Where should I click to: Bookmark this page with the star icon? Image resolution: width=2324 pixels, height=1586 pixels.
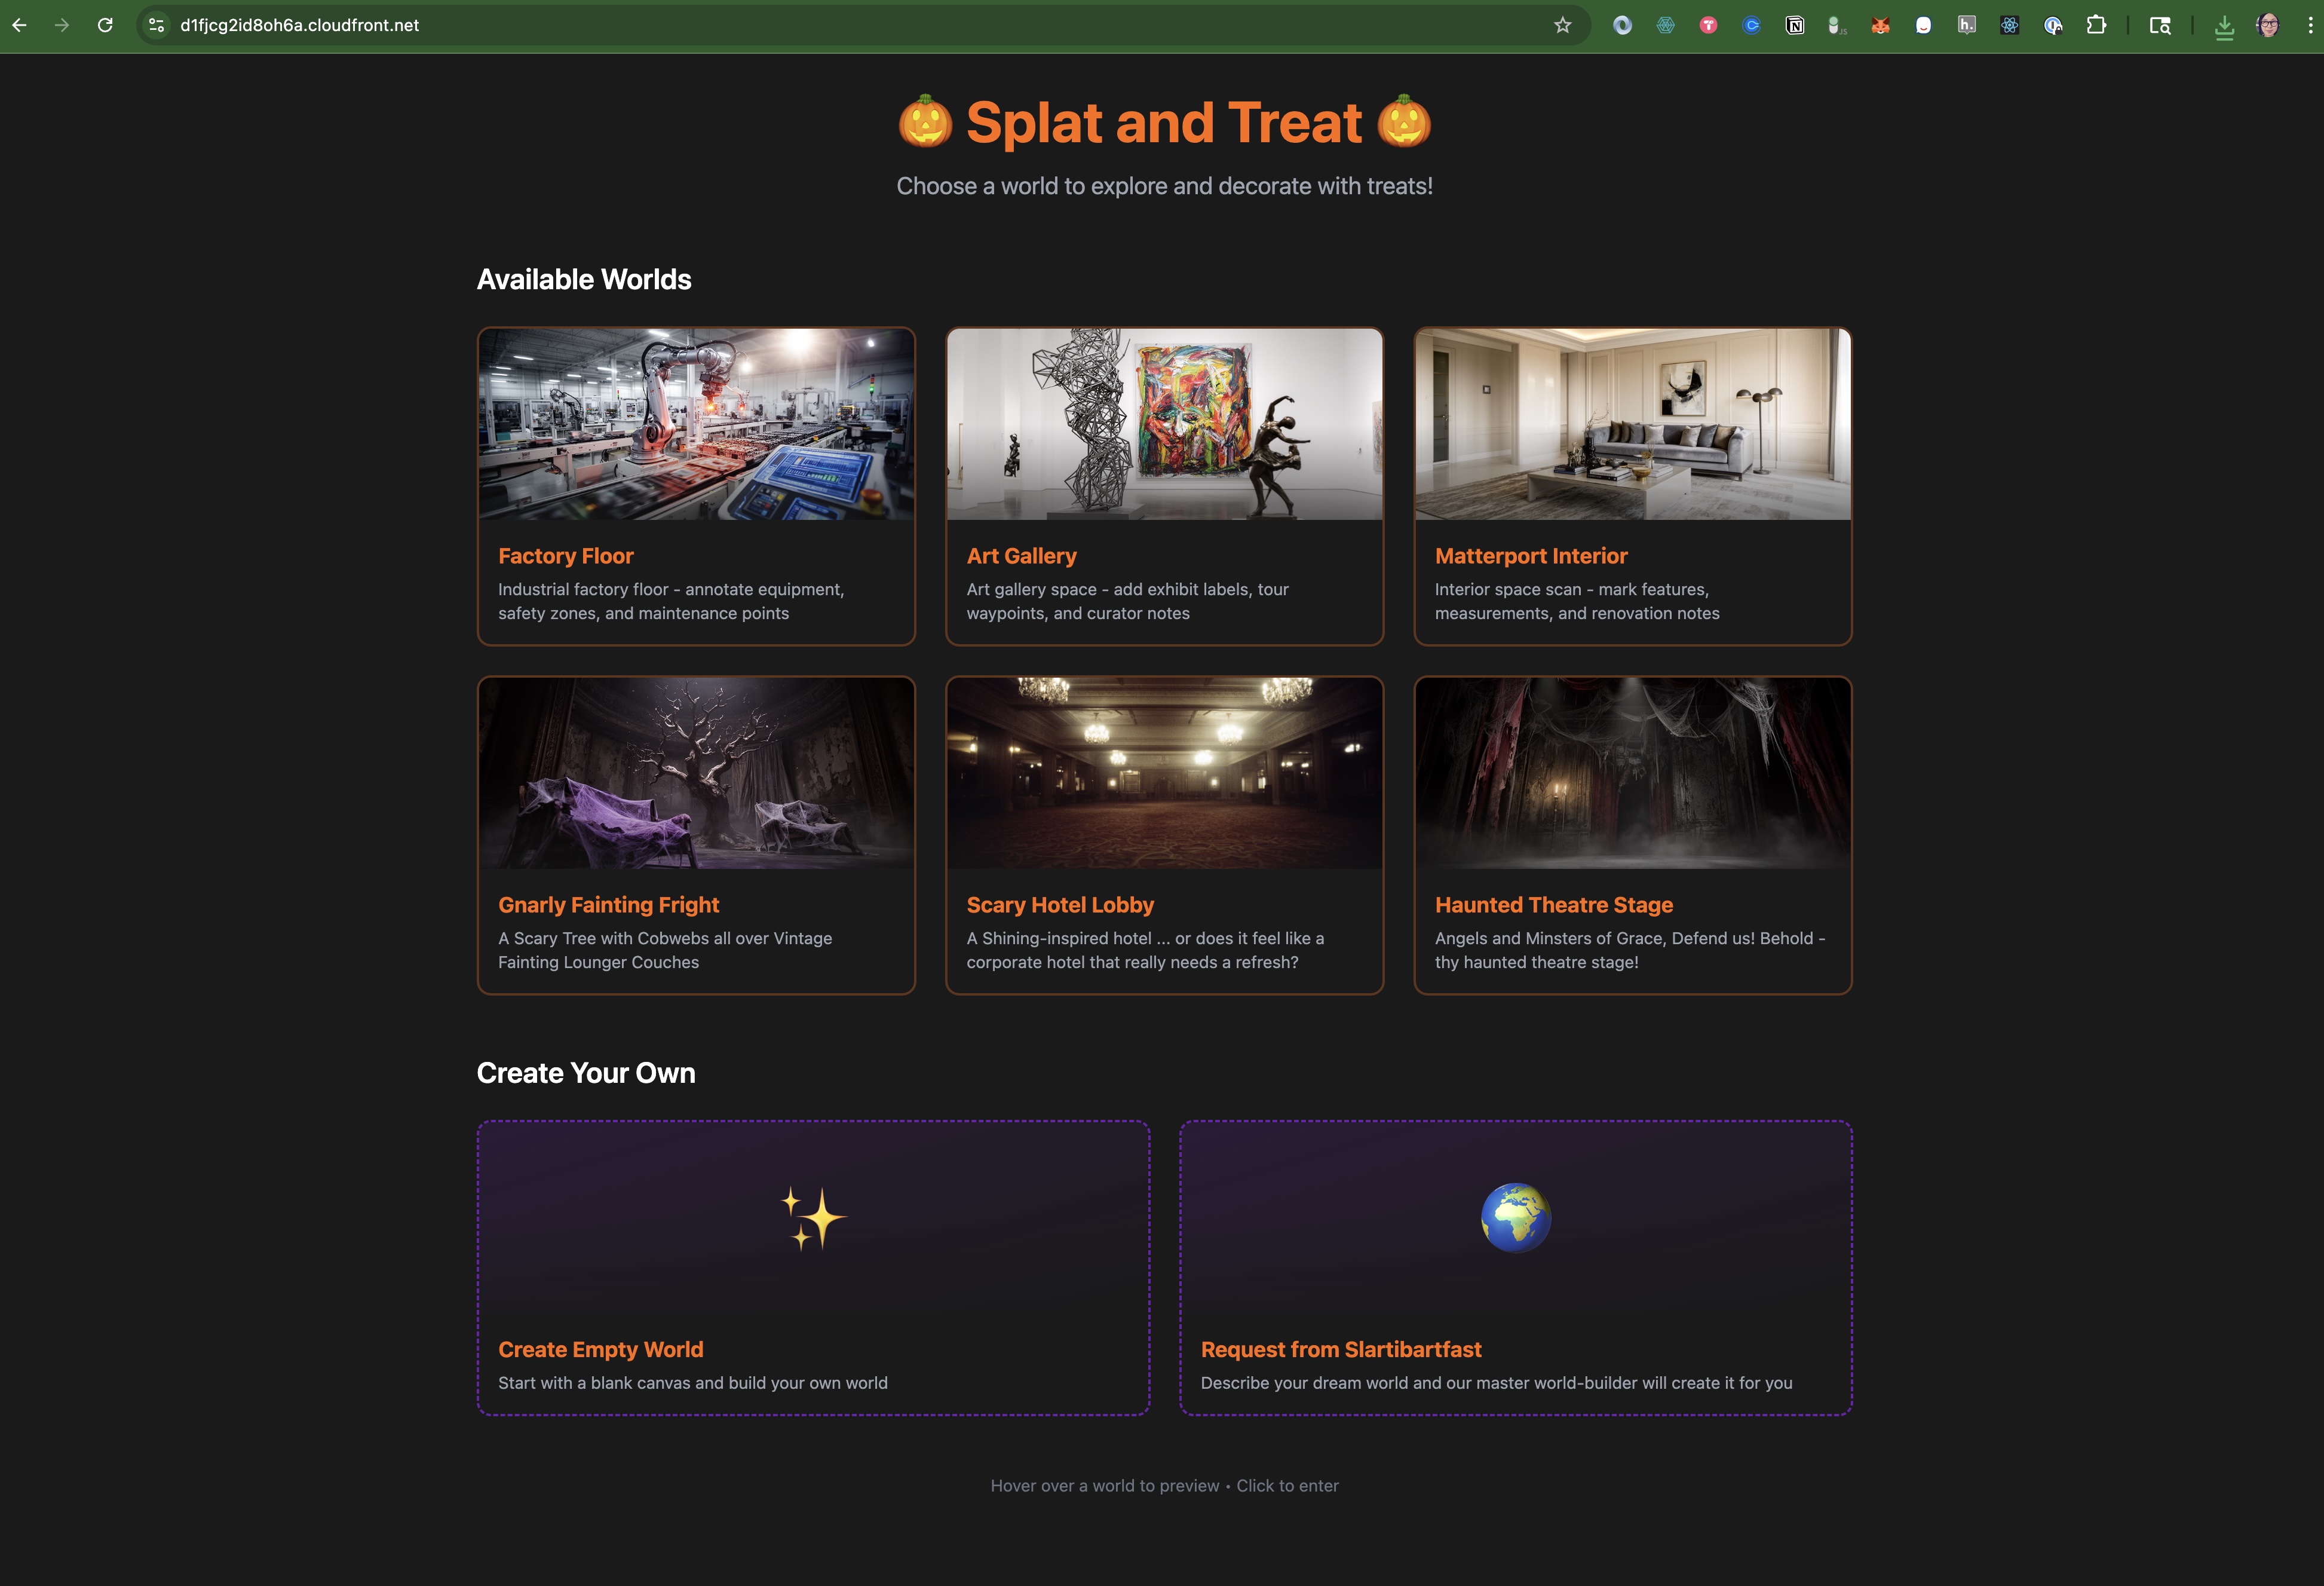[x=1562, y=25]
